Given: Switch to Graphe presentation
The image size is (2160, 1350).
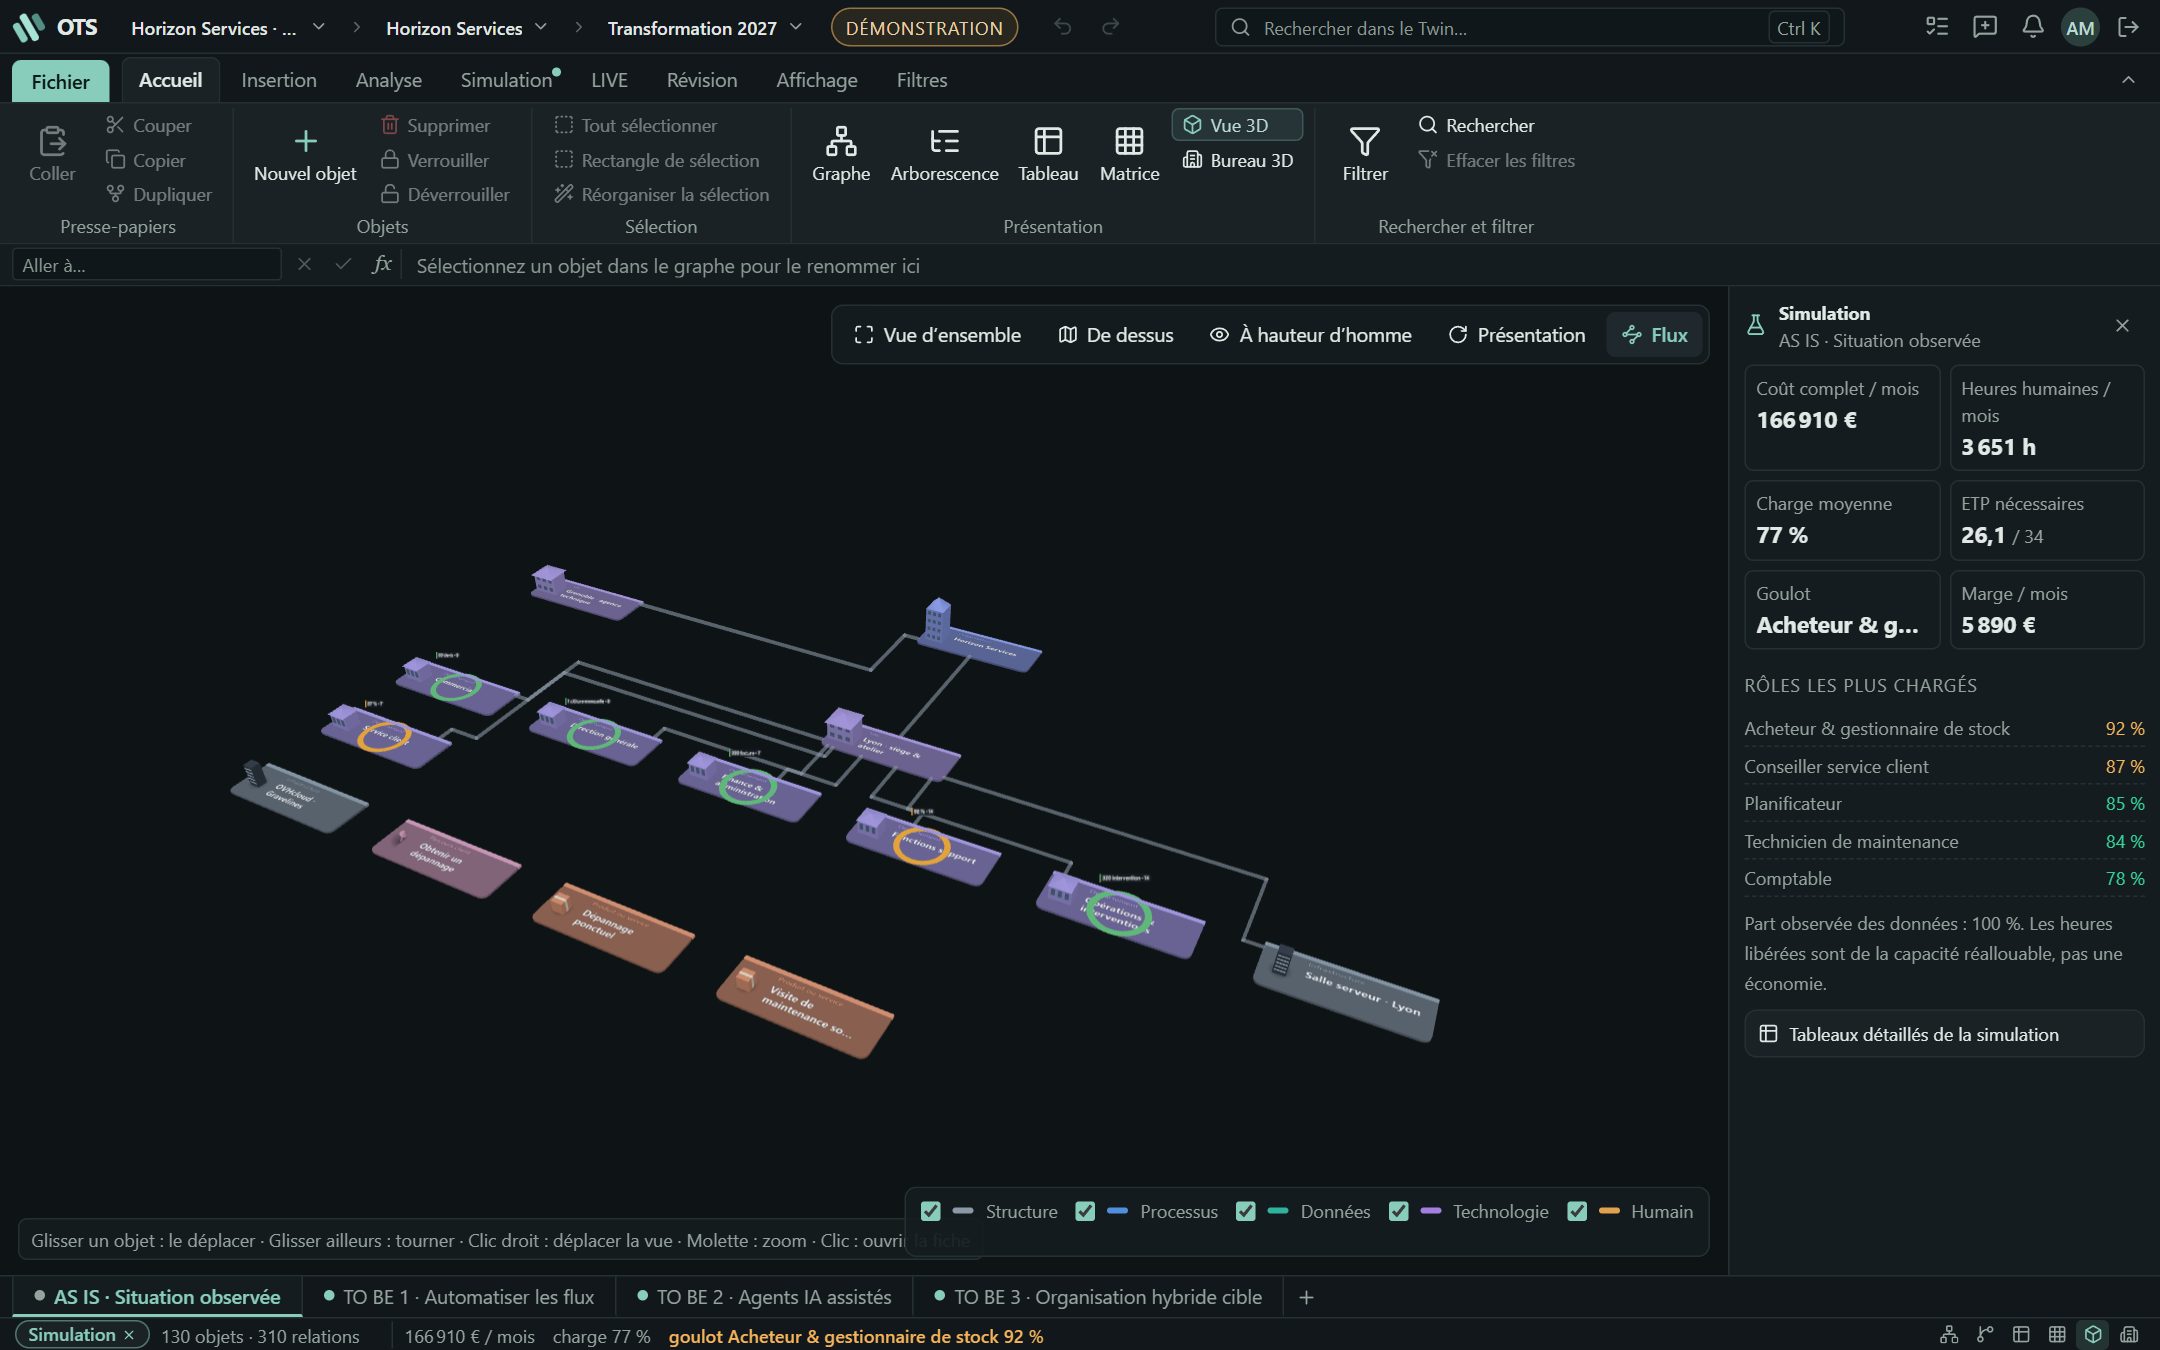Looking at the screenshot, I should point(841,154).
